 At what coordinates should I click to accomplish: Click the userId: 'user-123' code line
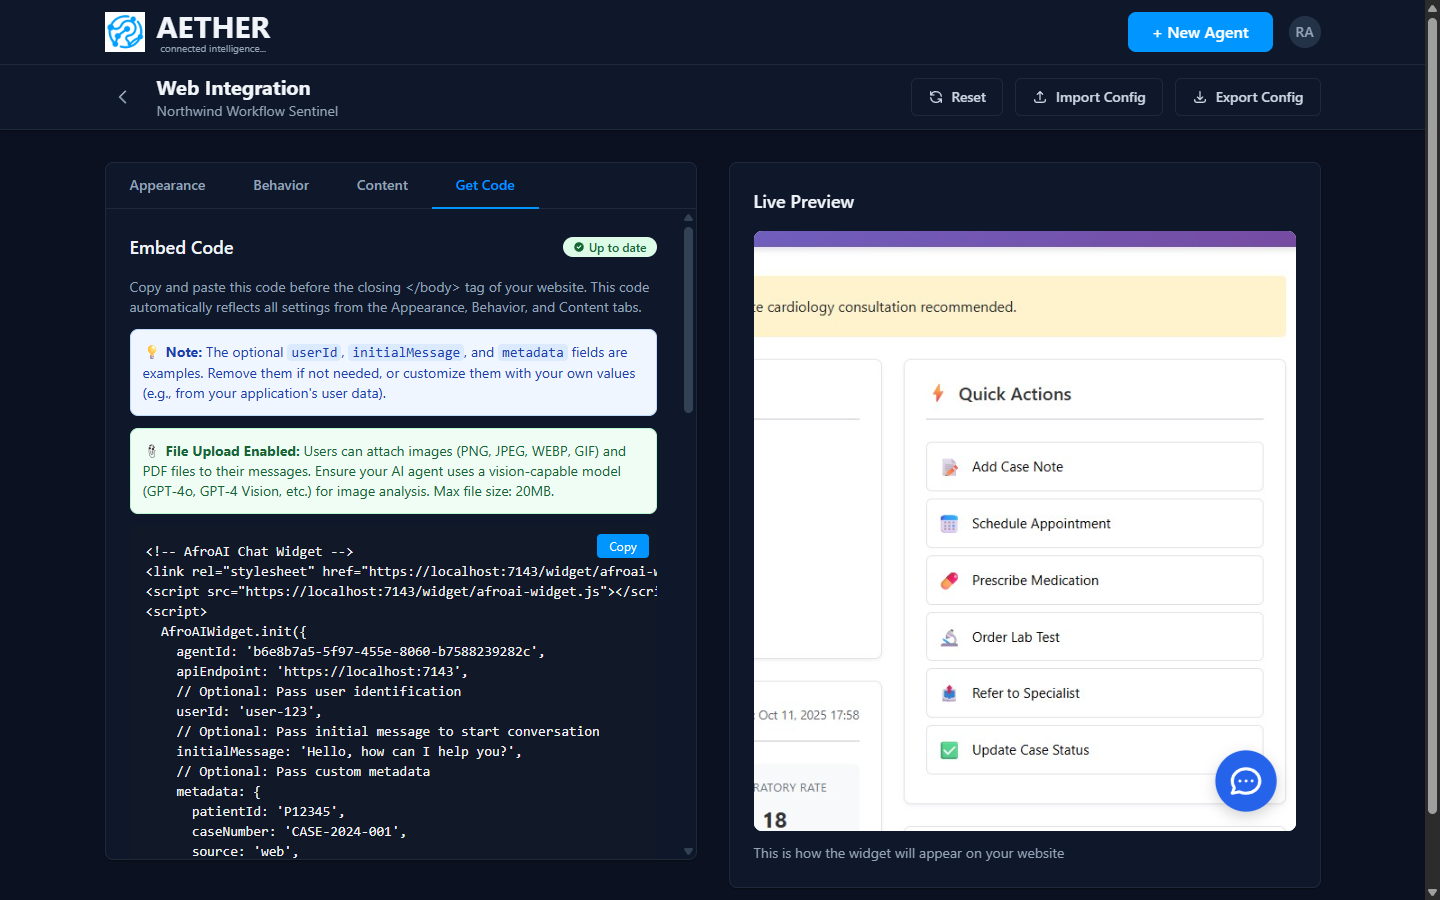pos(249,711)
